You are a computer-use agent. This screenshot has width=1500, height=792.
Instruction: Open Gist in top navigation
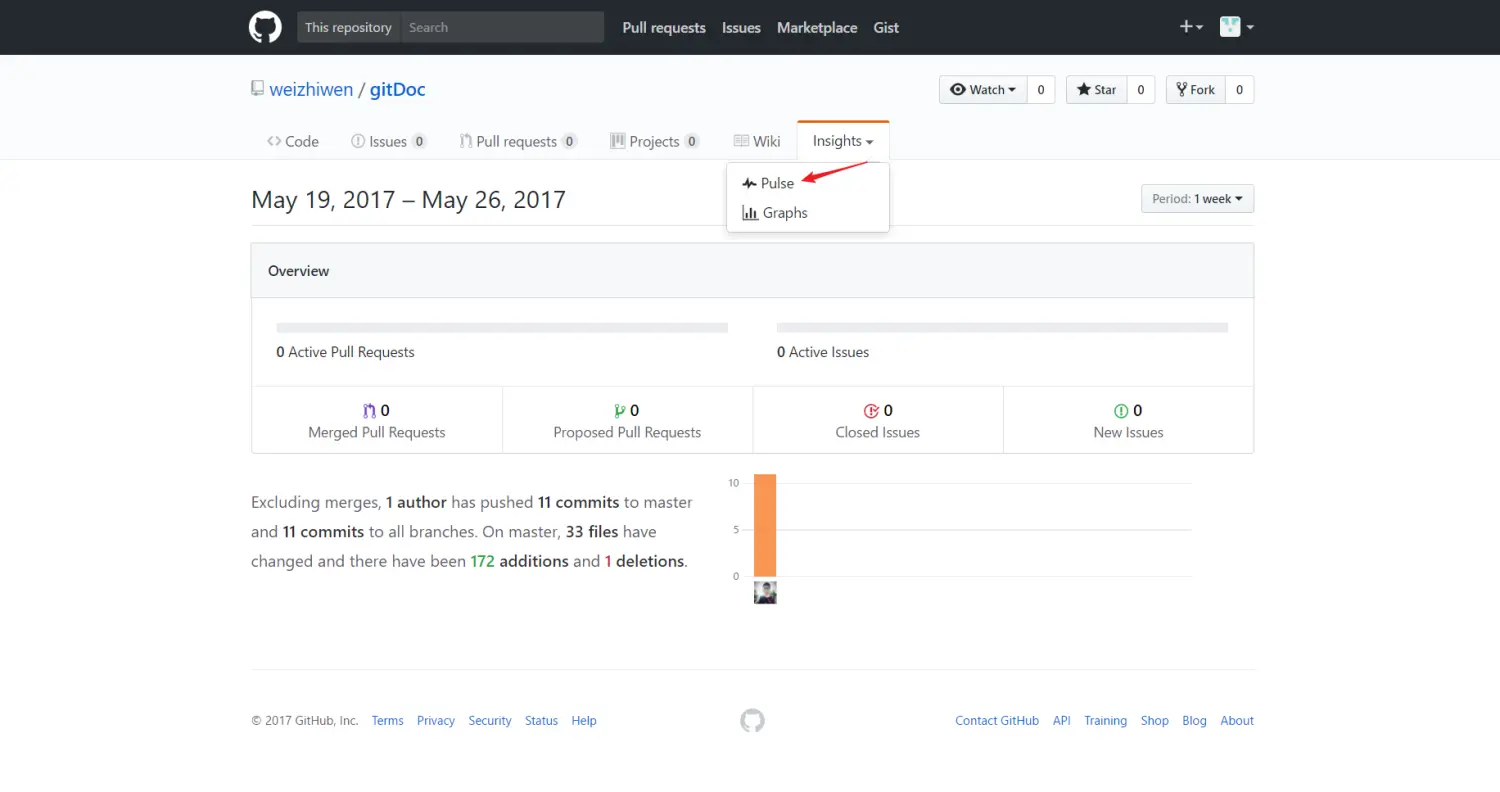click(x=886, y=27)
